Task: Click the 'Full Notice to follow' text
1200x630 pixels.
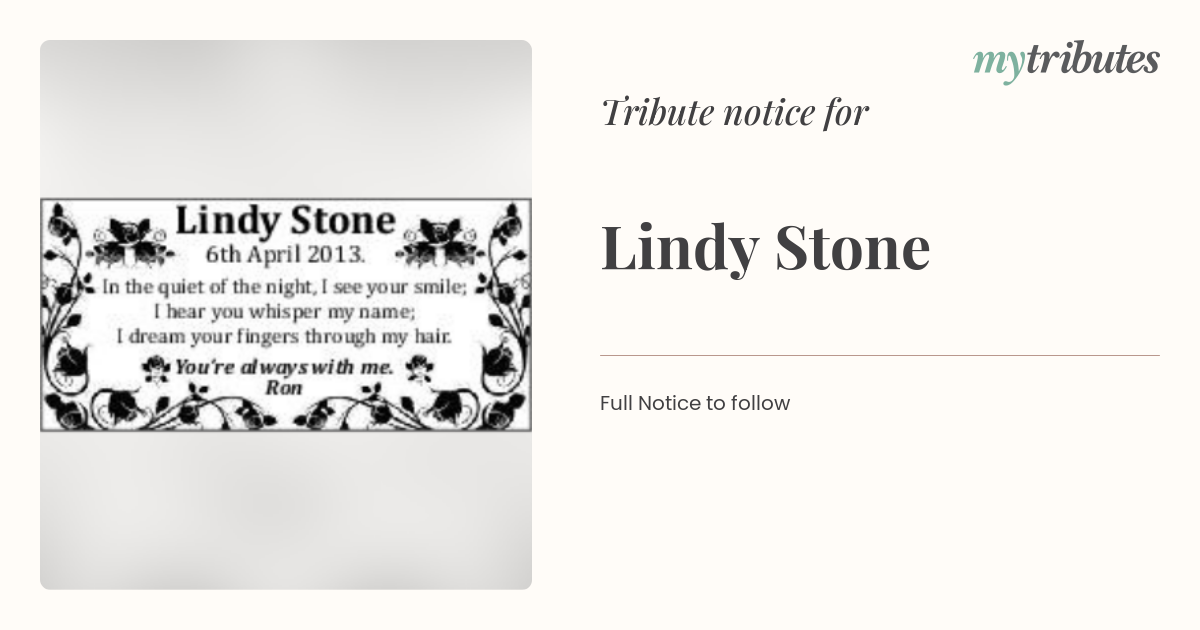Action: (695, 403)
